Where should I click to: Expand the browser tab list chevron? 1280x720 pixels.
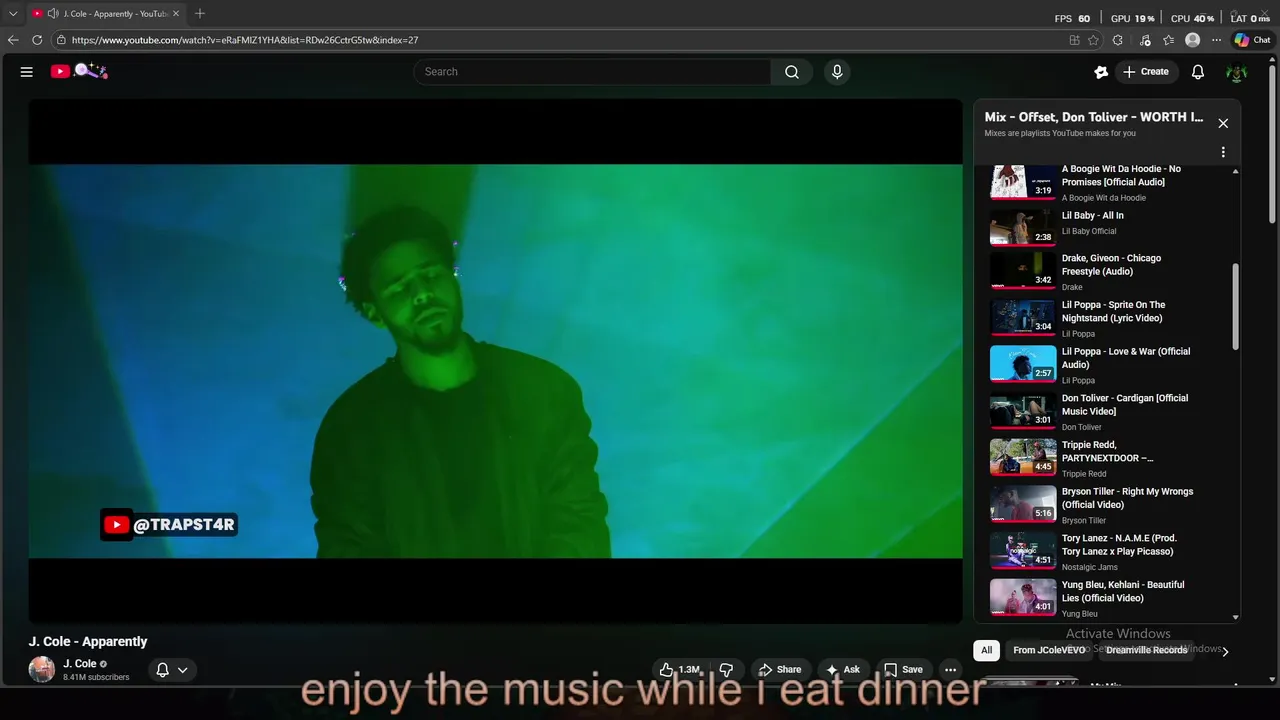pyautogui.click(x=13, y=14)
